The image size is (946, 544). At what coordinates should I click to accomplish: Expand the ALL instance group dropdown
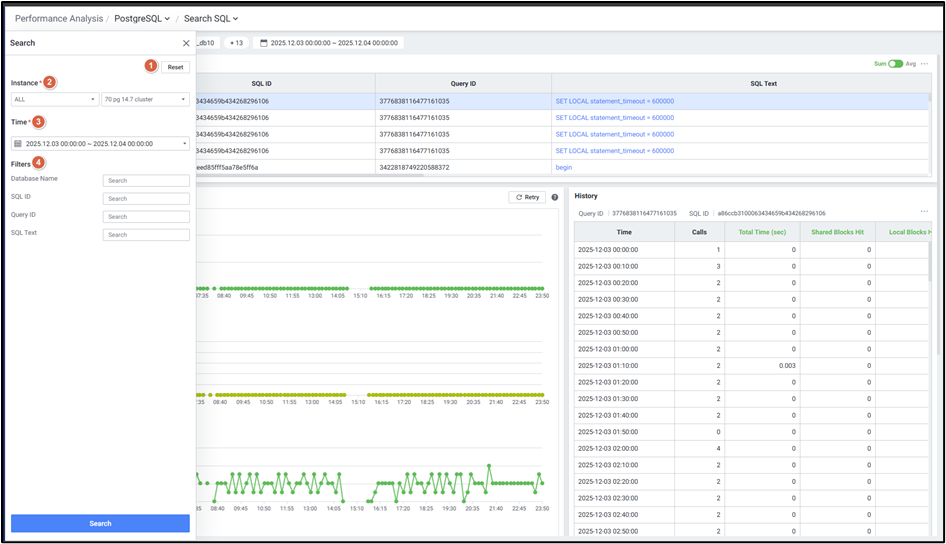tap(54, 100)
